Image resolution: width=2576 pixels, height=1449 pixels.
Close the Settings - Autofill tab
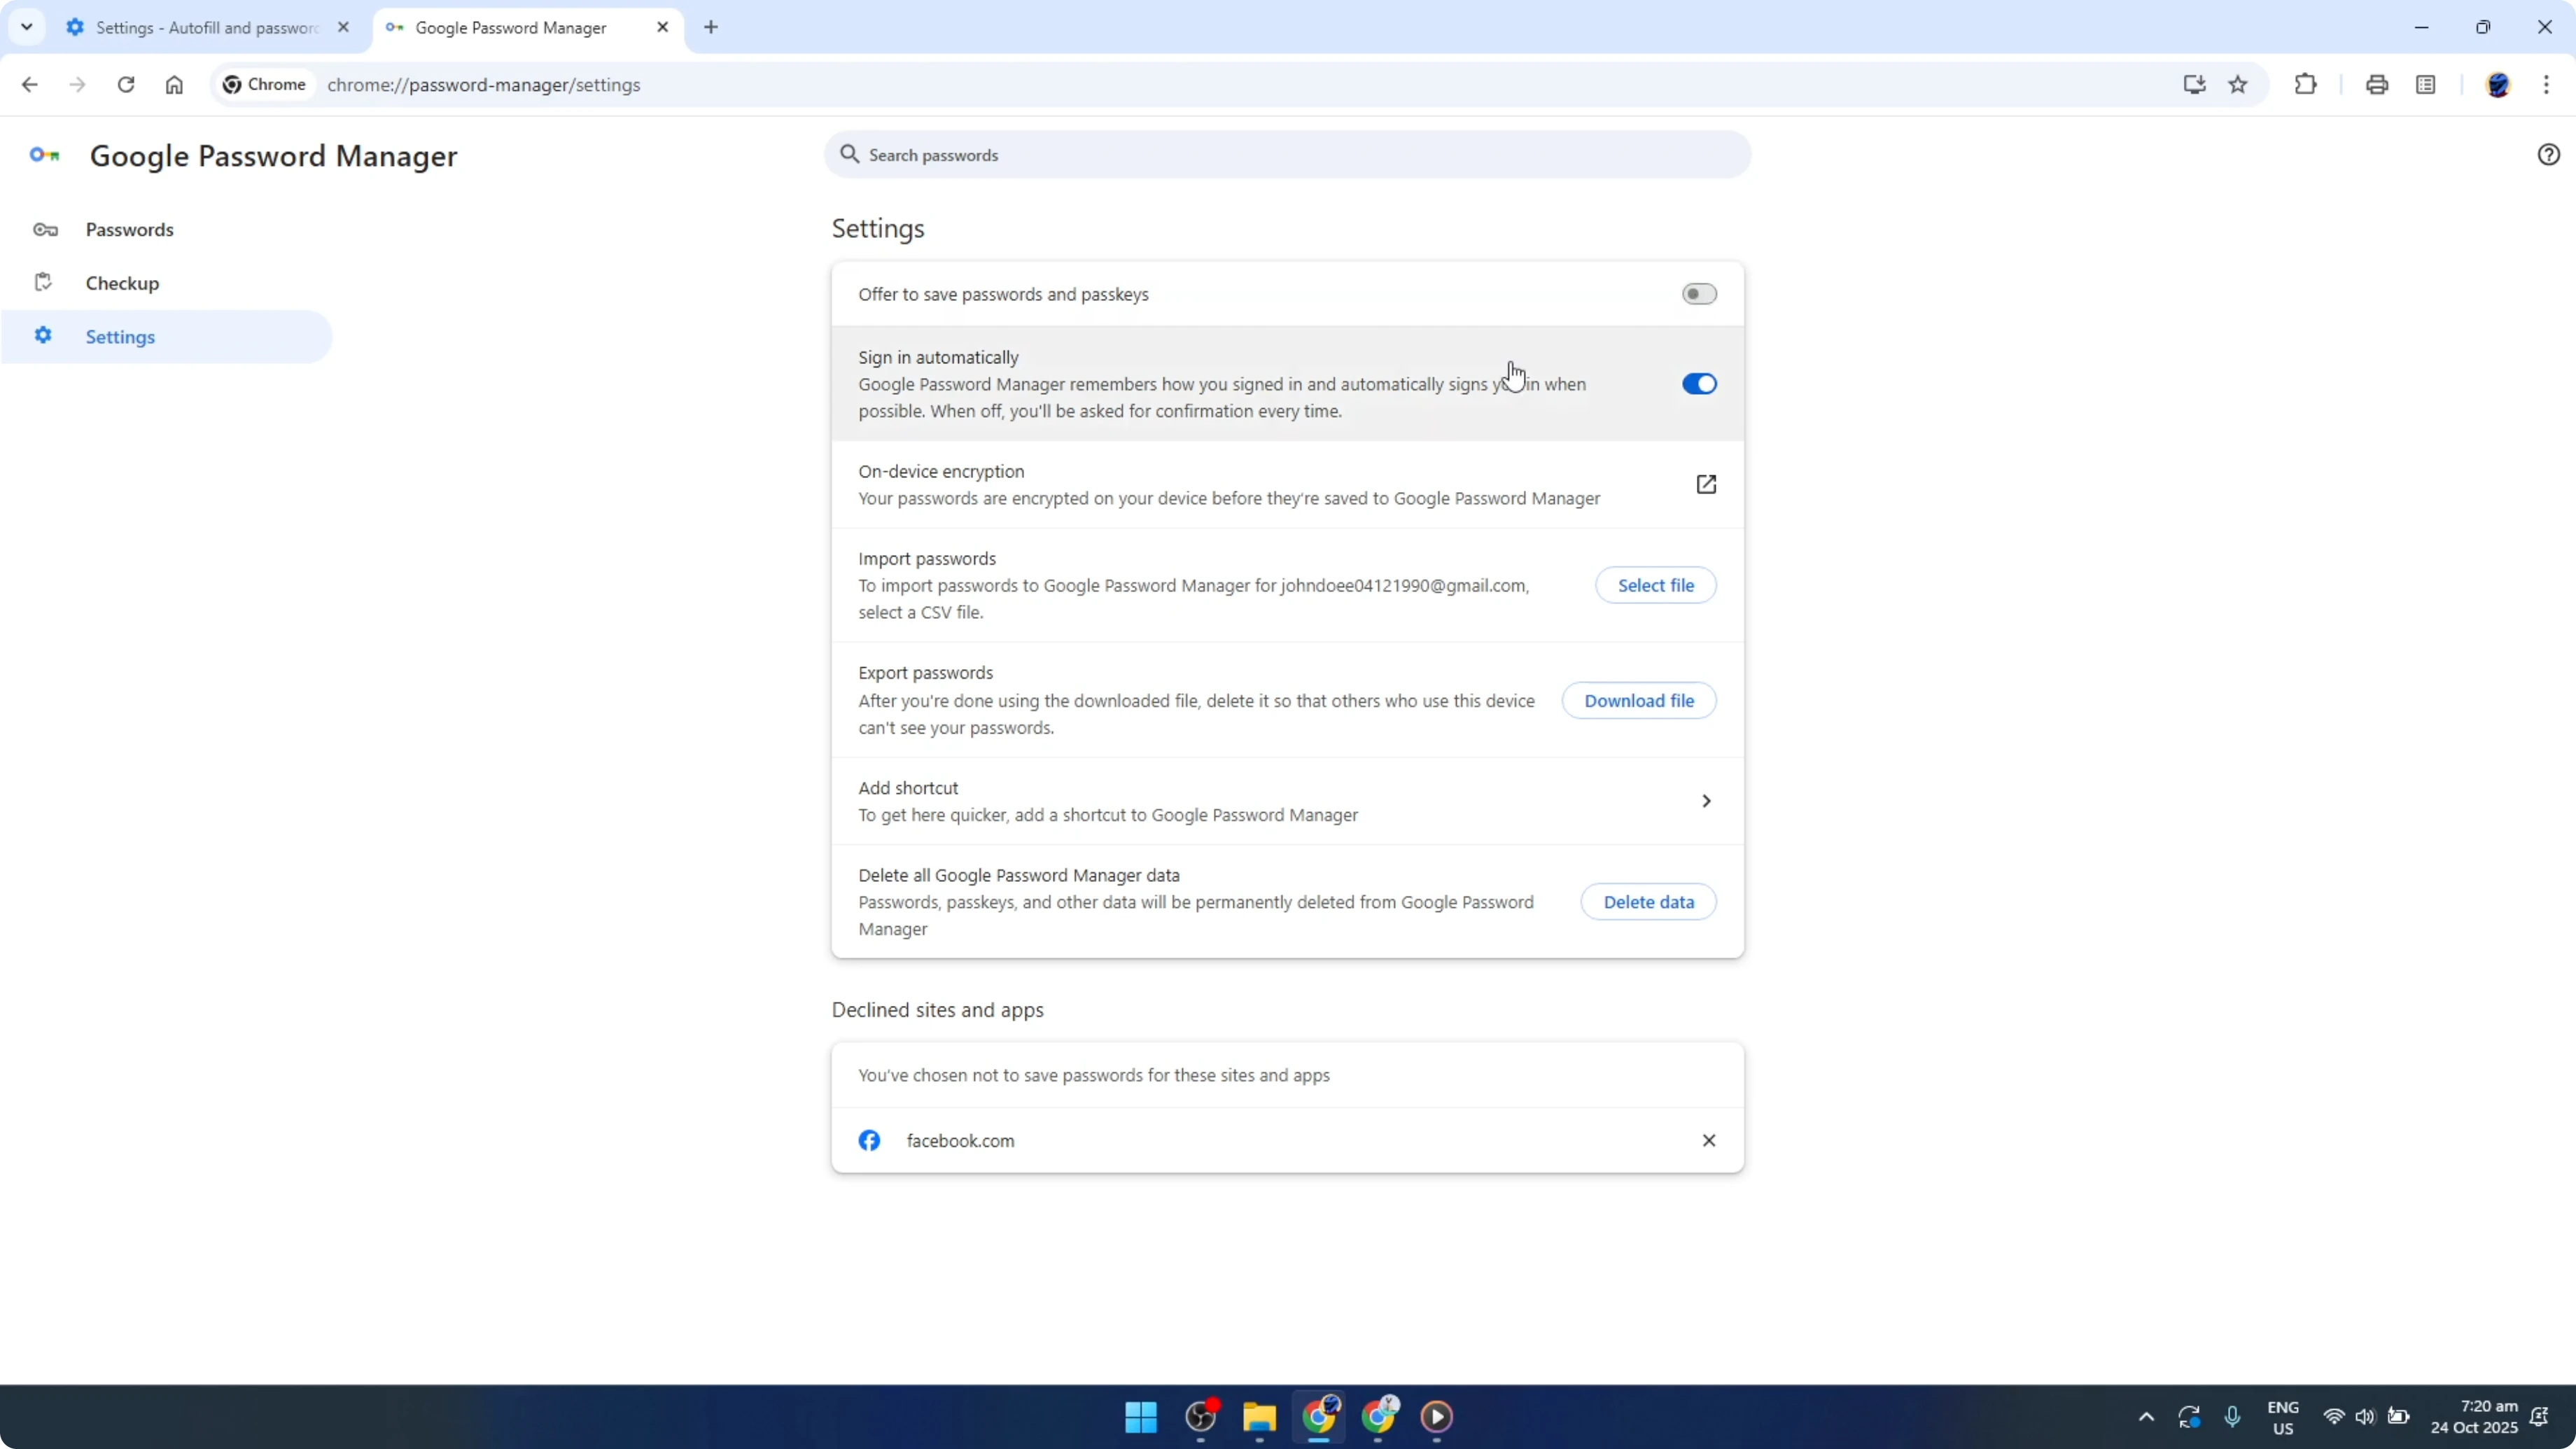pyautogui.click(x=343, y=27)
